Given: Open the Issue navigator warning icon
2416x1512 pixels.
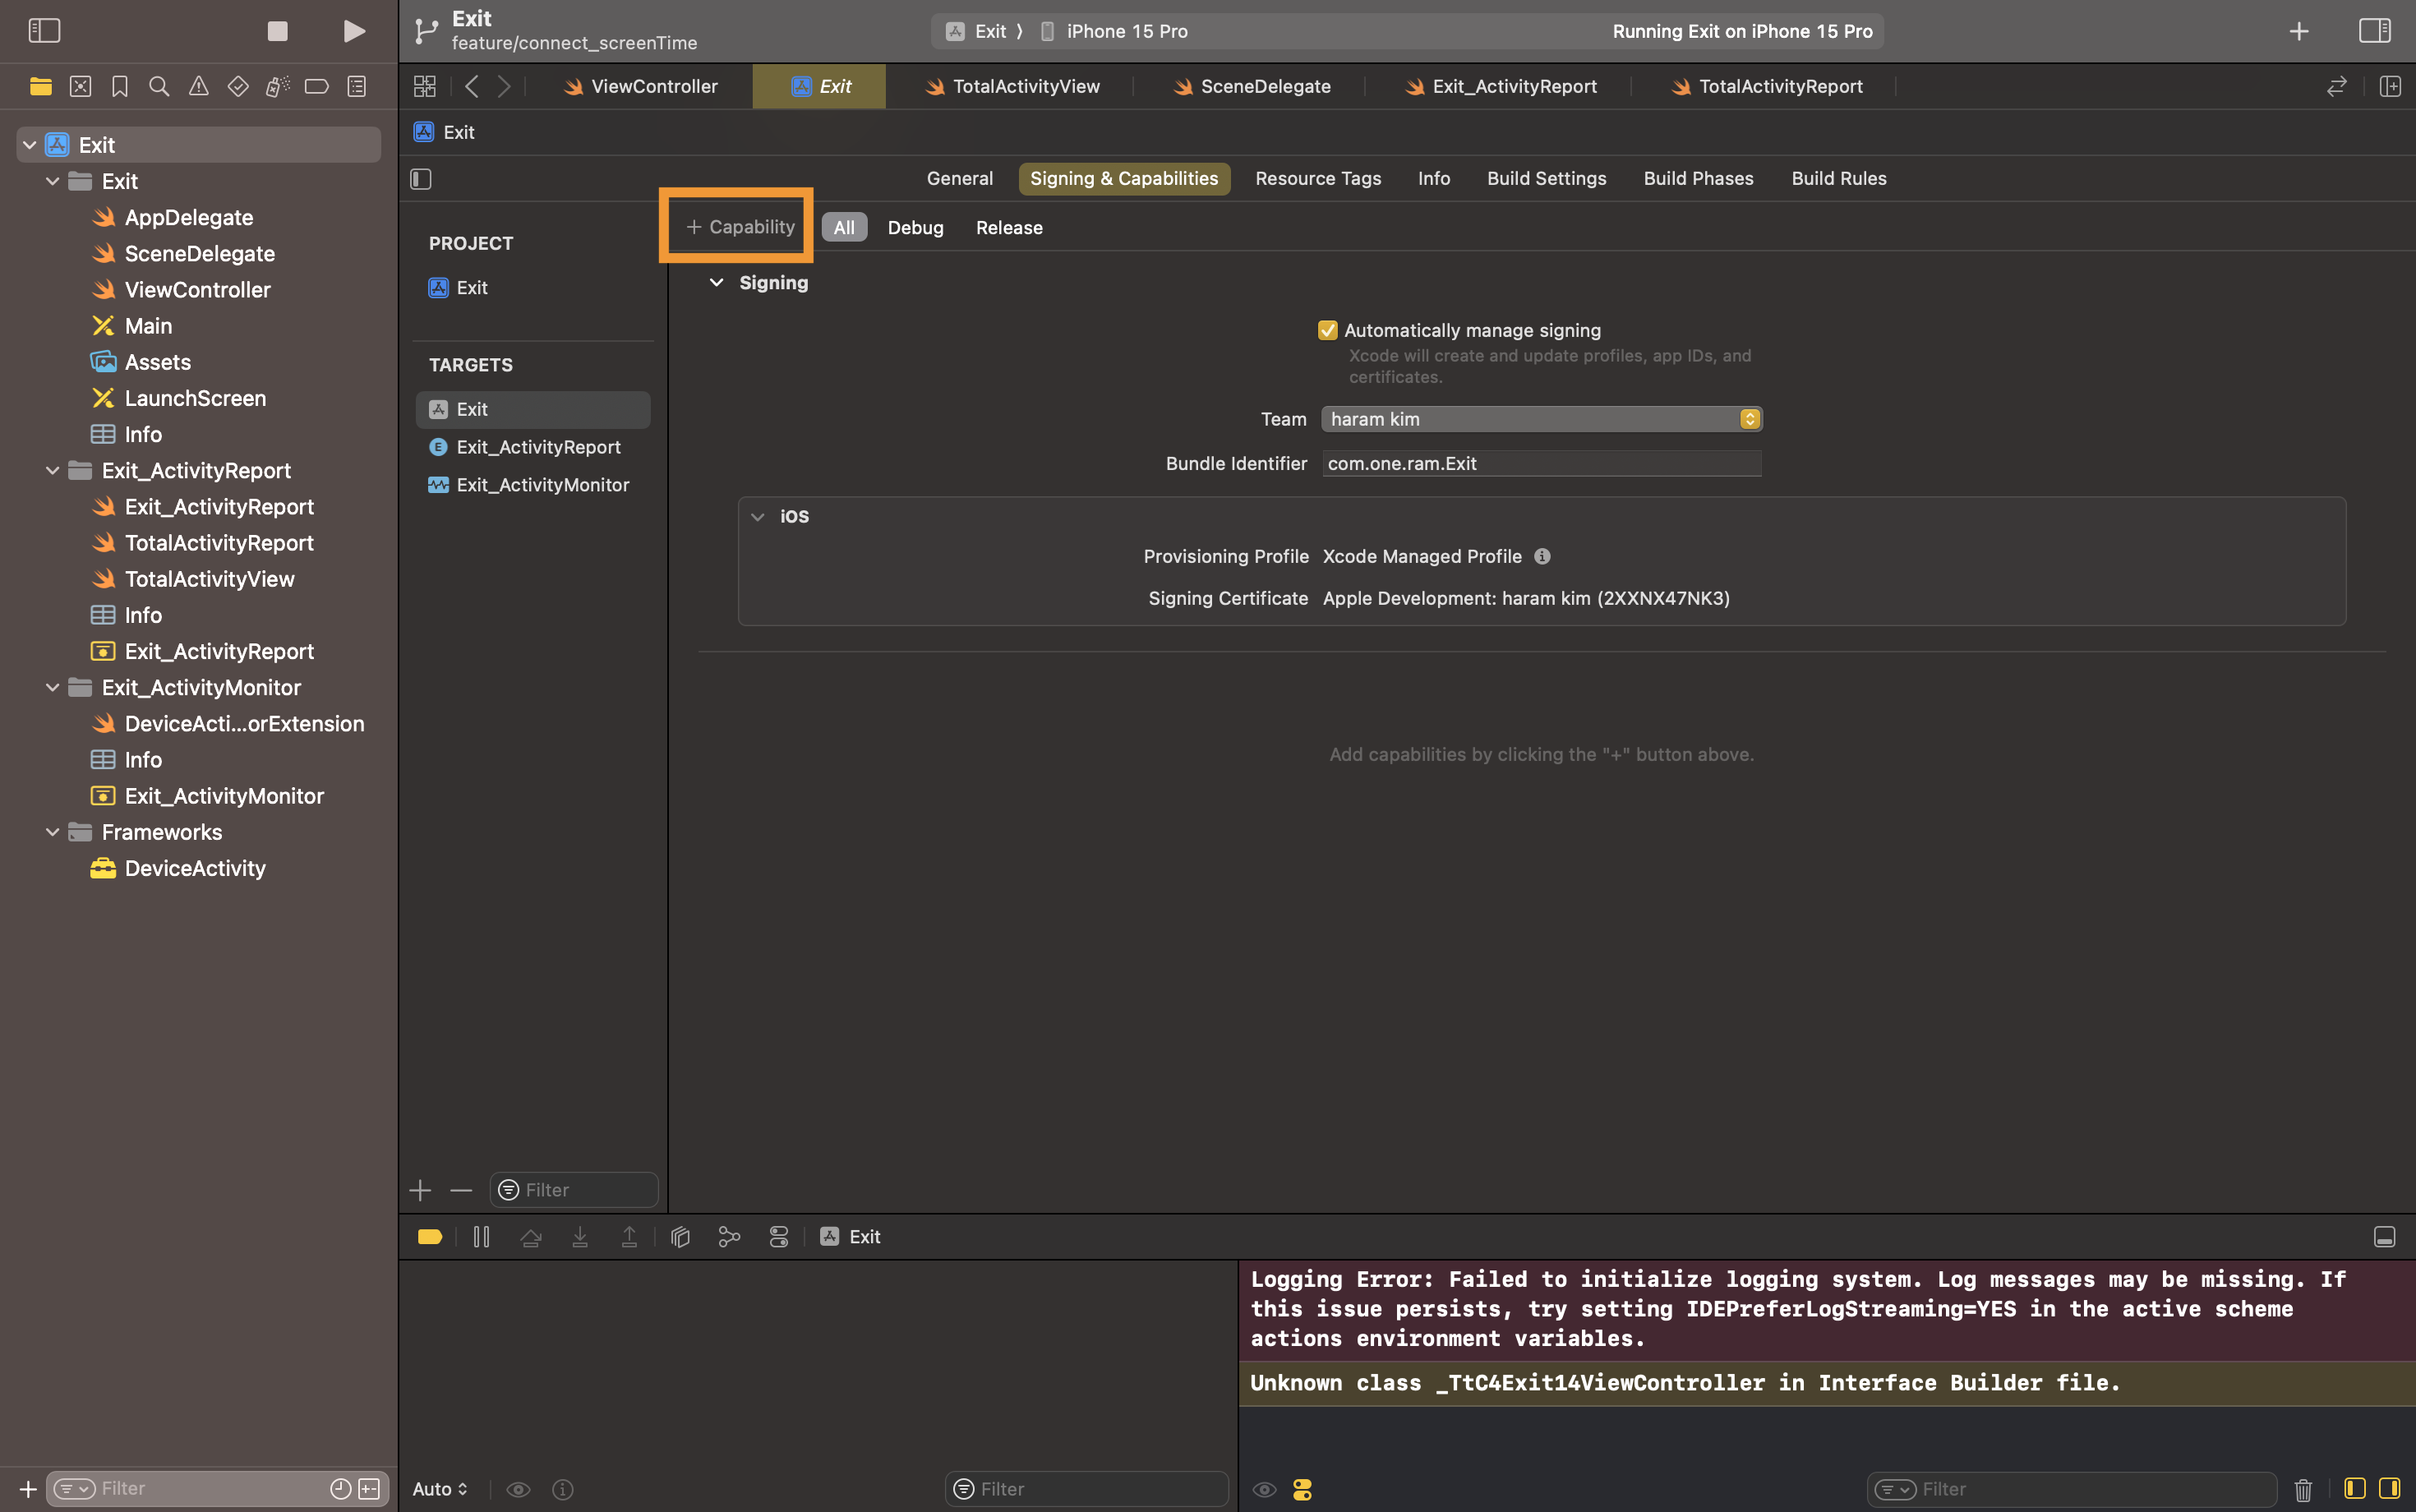Looking at the screenshot, I should click(198, 87).
